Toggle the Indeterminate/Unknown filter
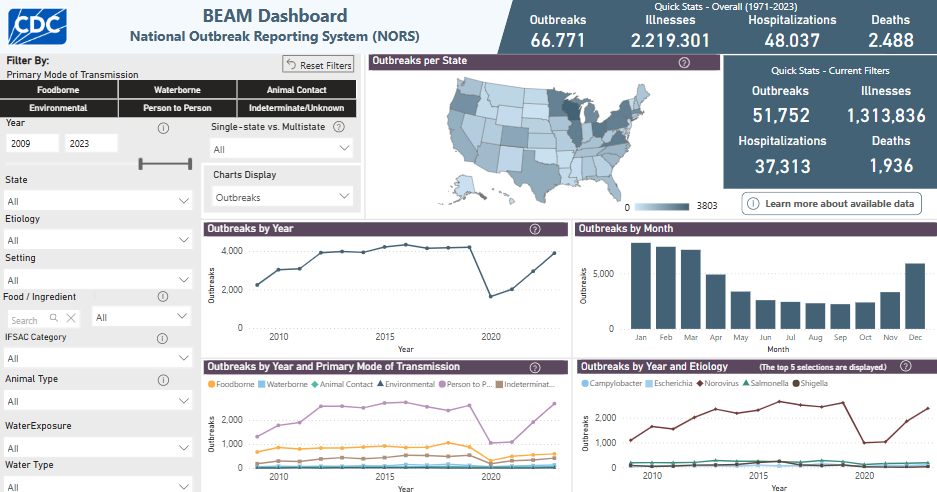The width and height of the screenshot is (937, 492). point(296,108)
